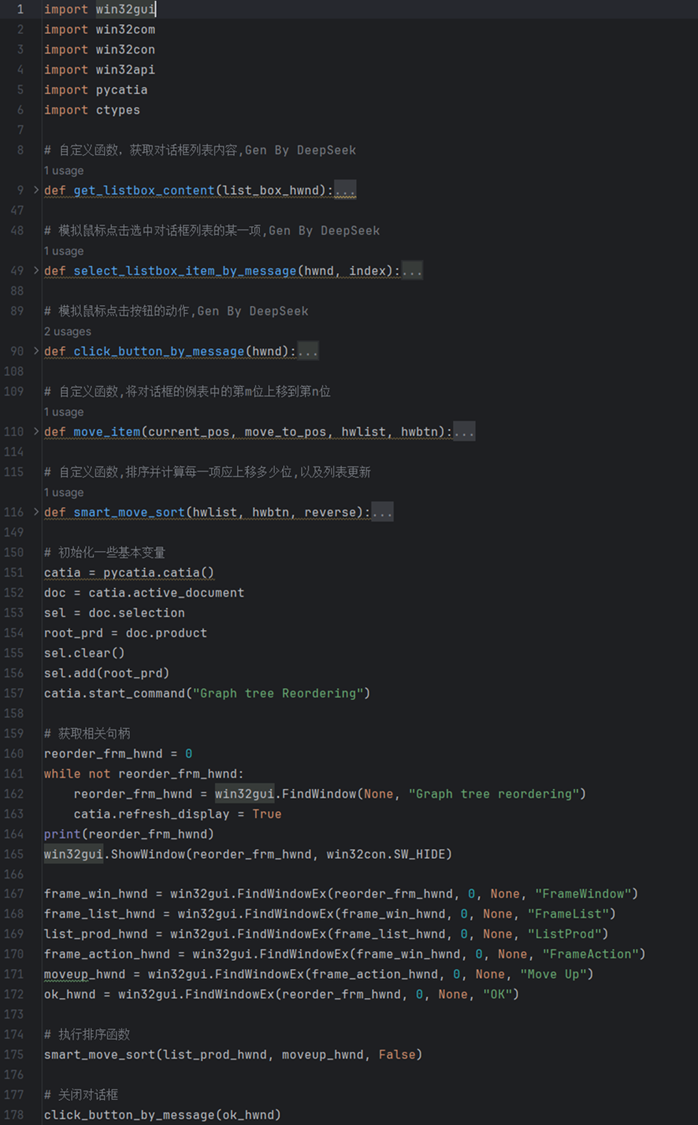Click the 'win32com' module name
This screenshot has width=698, height=1125.
(126, 29)
